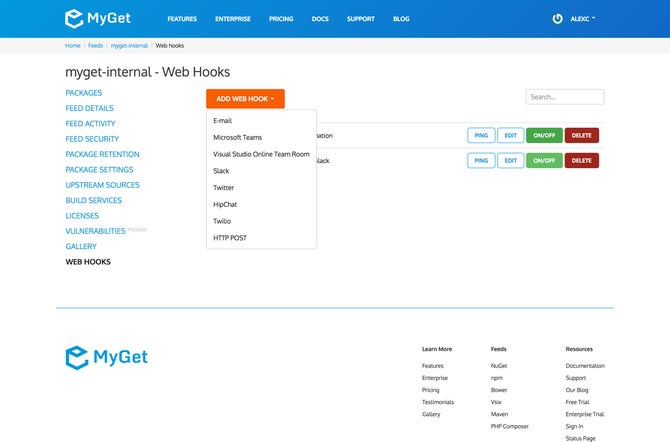Image resolution: width=670 pixels, height=442 pixels.
Task: Open Gallery link in footer
Action: (x=431, y=414)
